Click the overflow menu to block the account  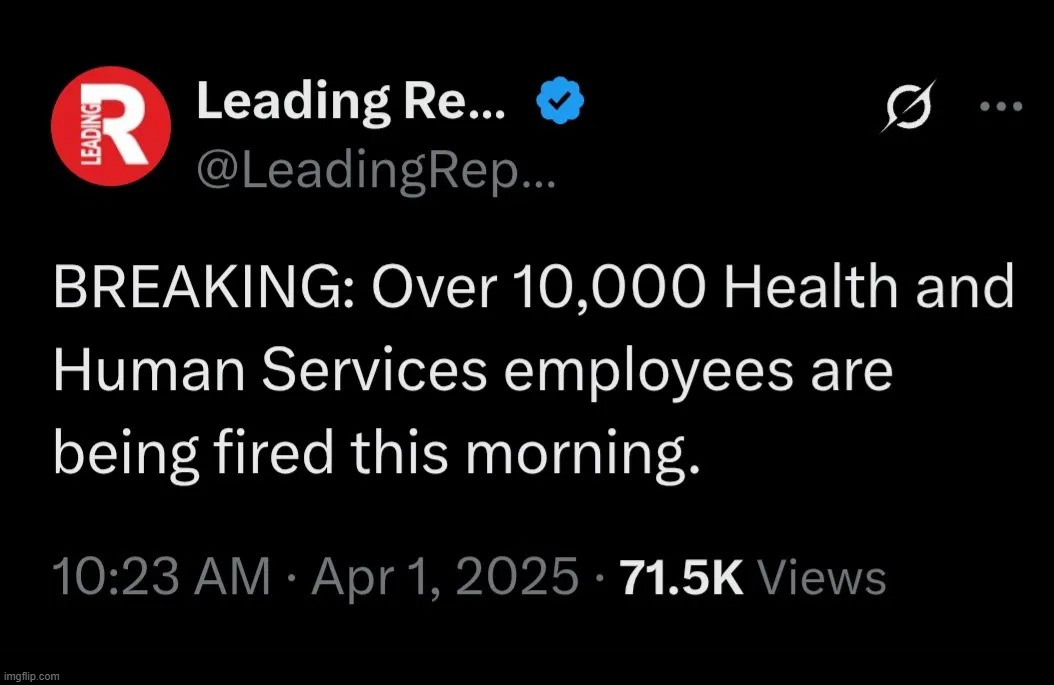click(999, 105)
